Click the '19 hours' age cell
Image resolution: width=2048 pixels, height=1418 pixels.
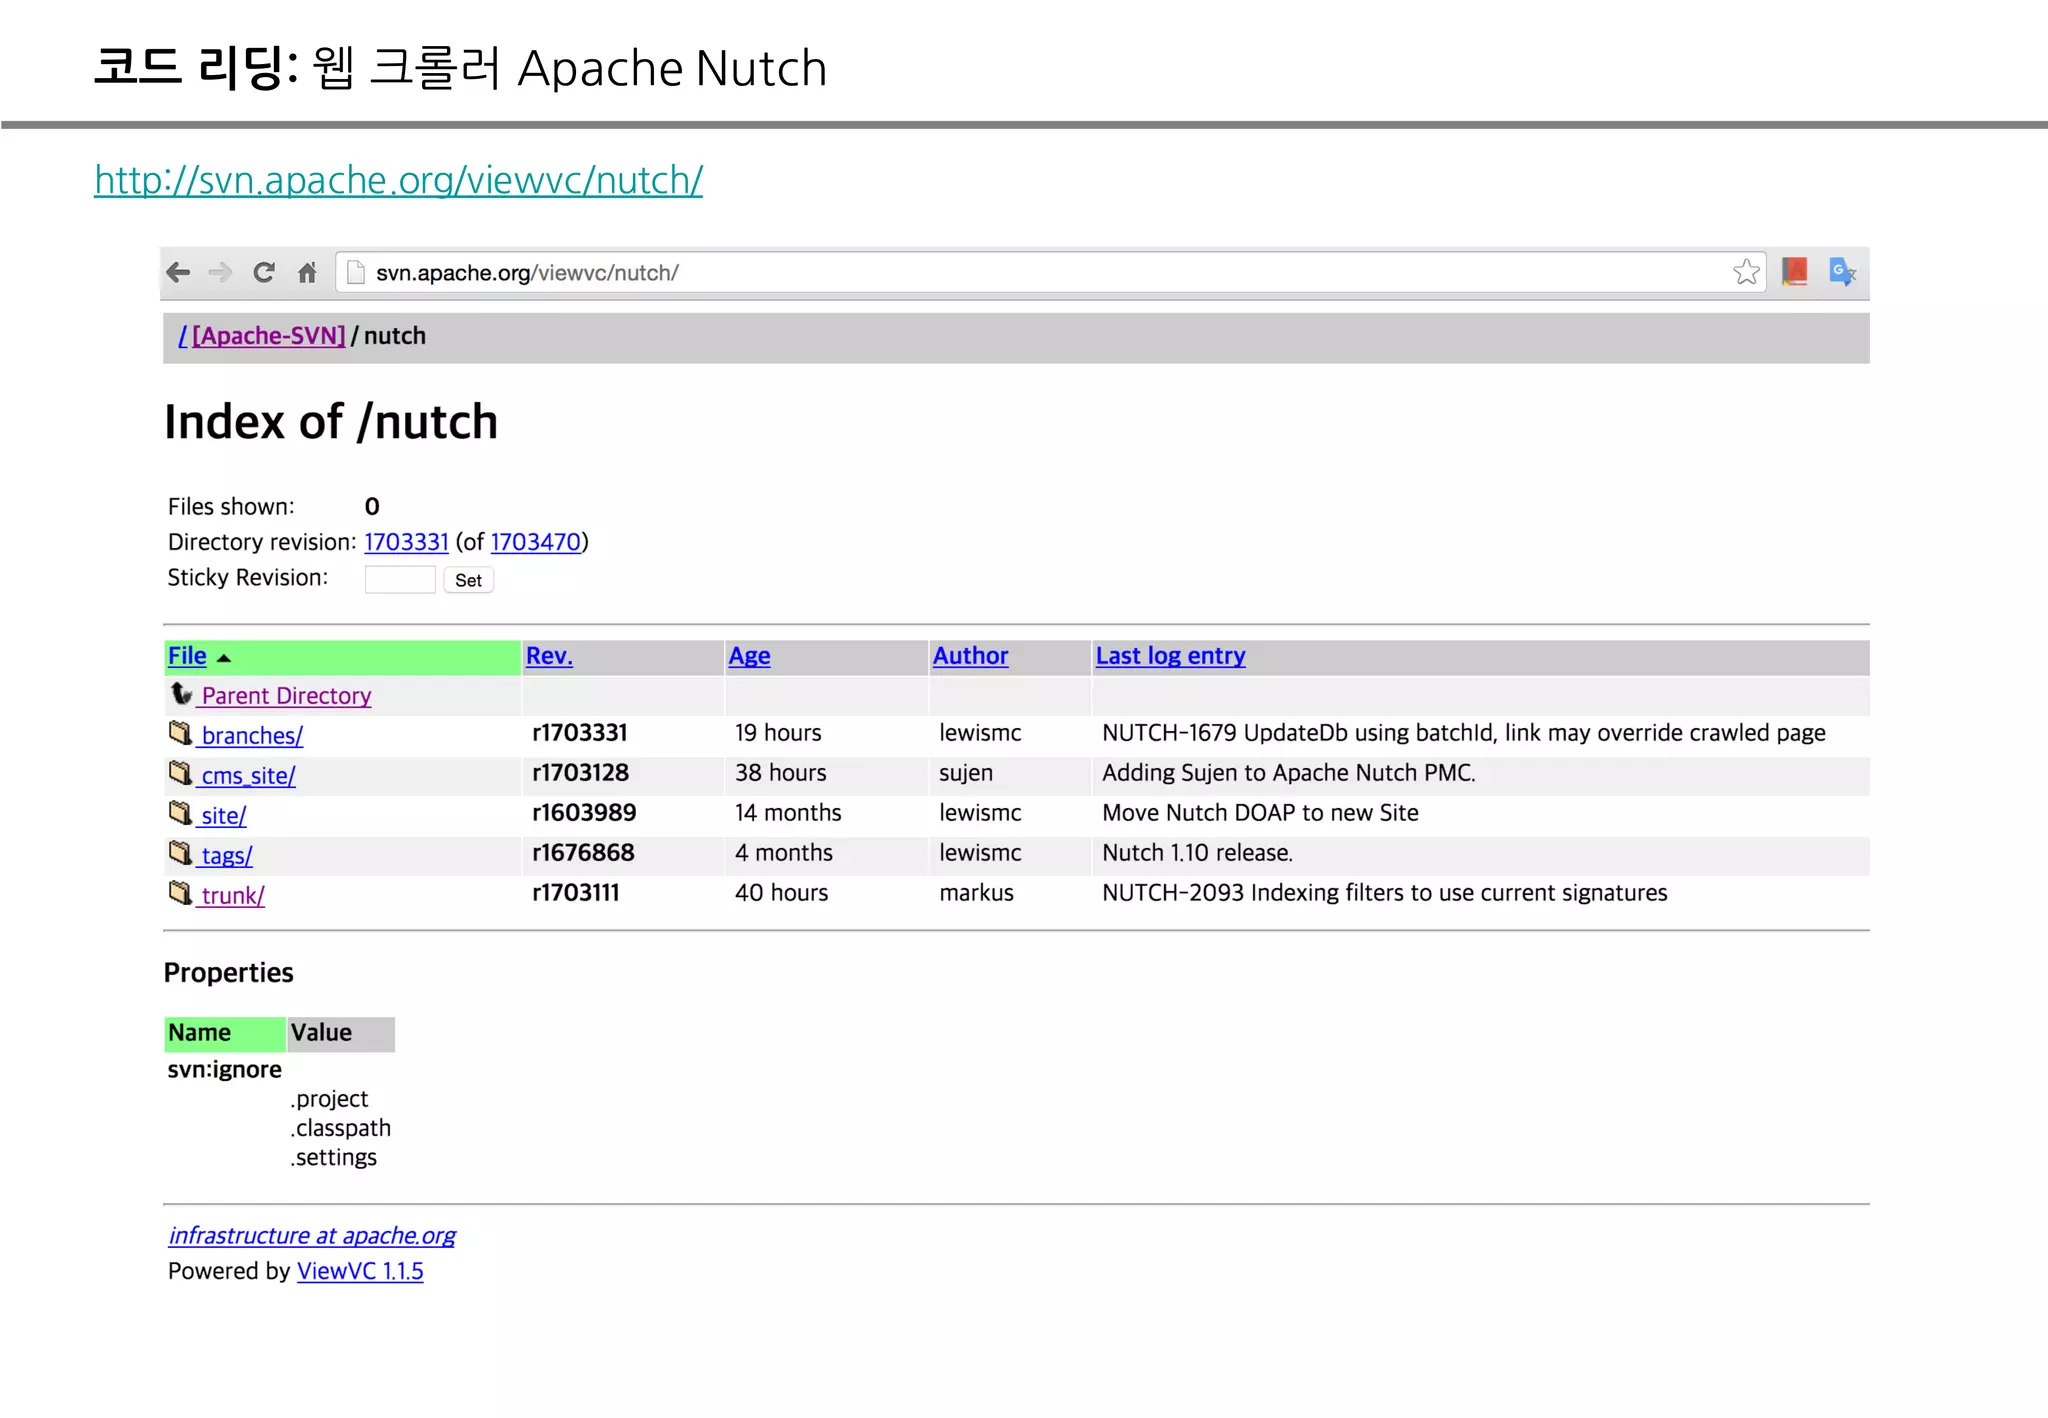tap(778, 733)
